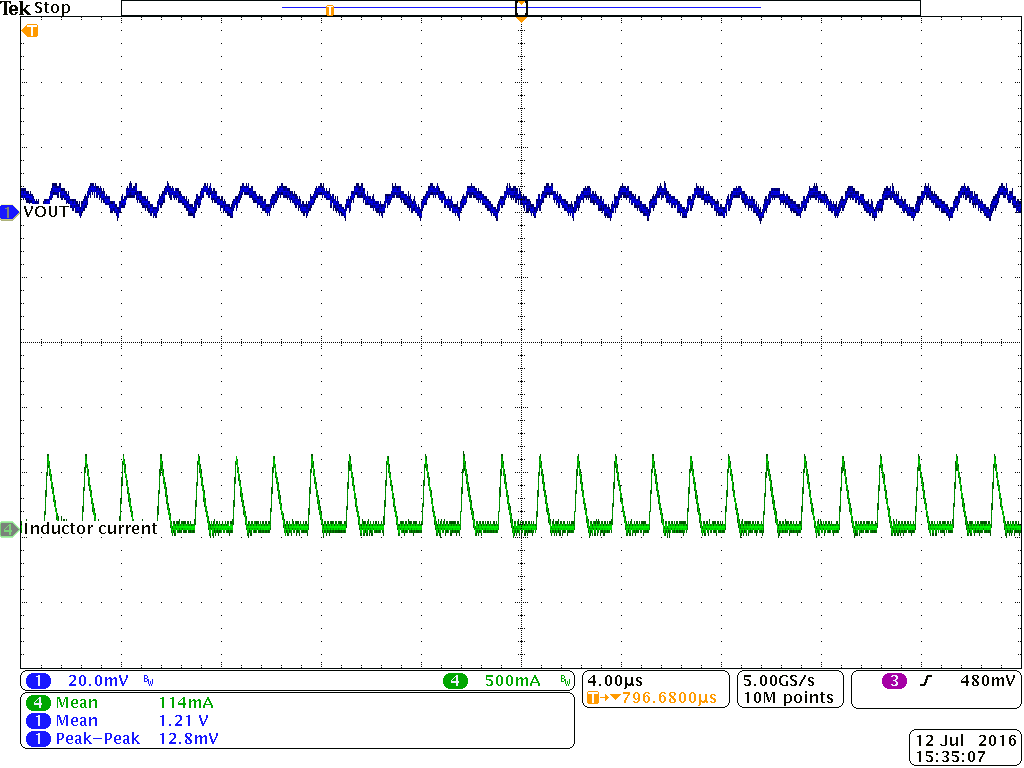Click the bandwidth limit icon next to 500mA
This screenshot has width=1024, height=768.
point(565,681)
